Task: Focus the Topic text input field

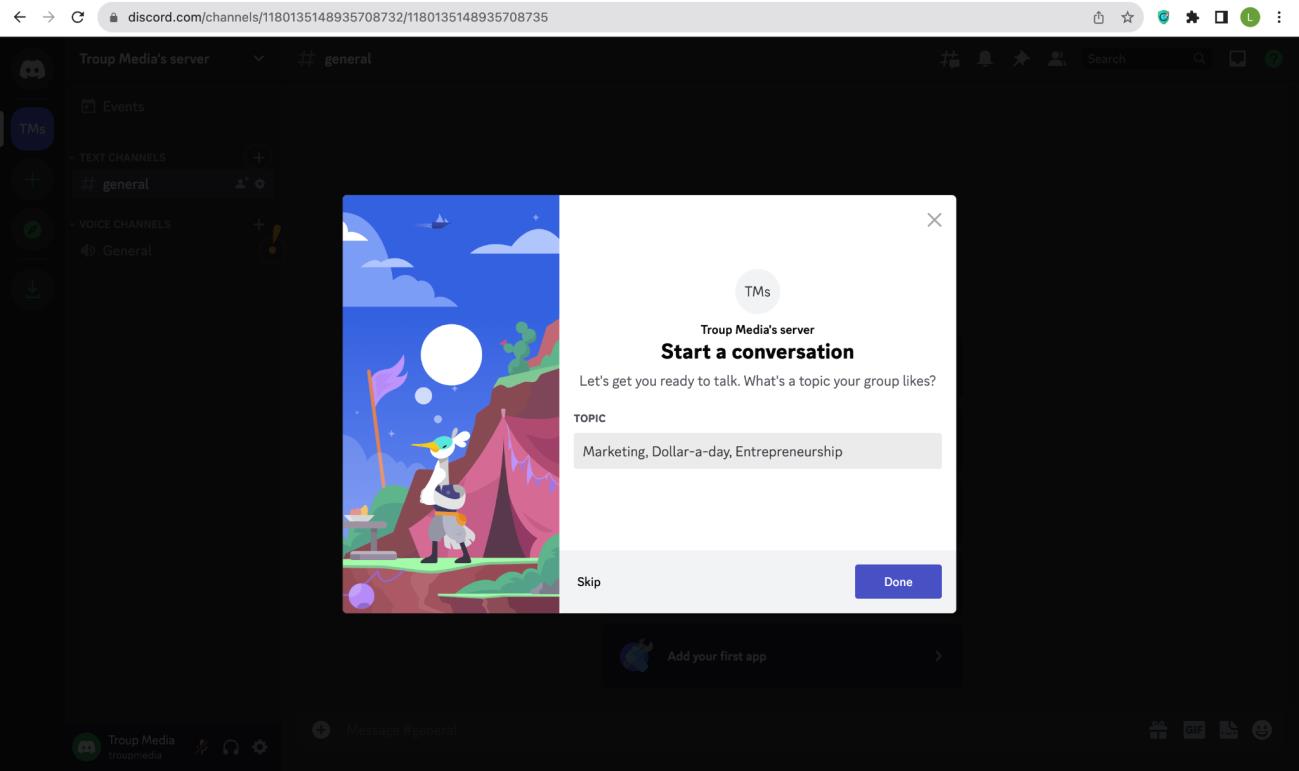Action: [x=757, y=451]
